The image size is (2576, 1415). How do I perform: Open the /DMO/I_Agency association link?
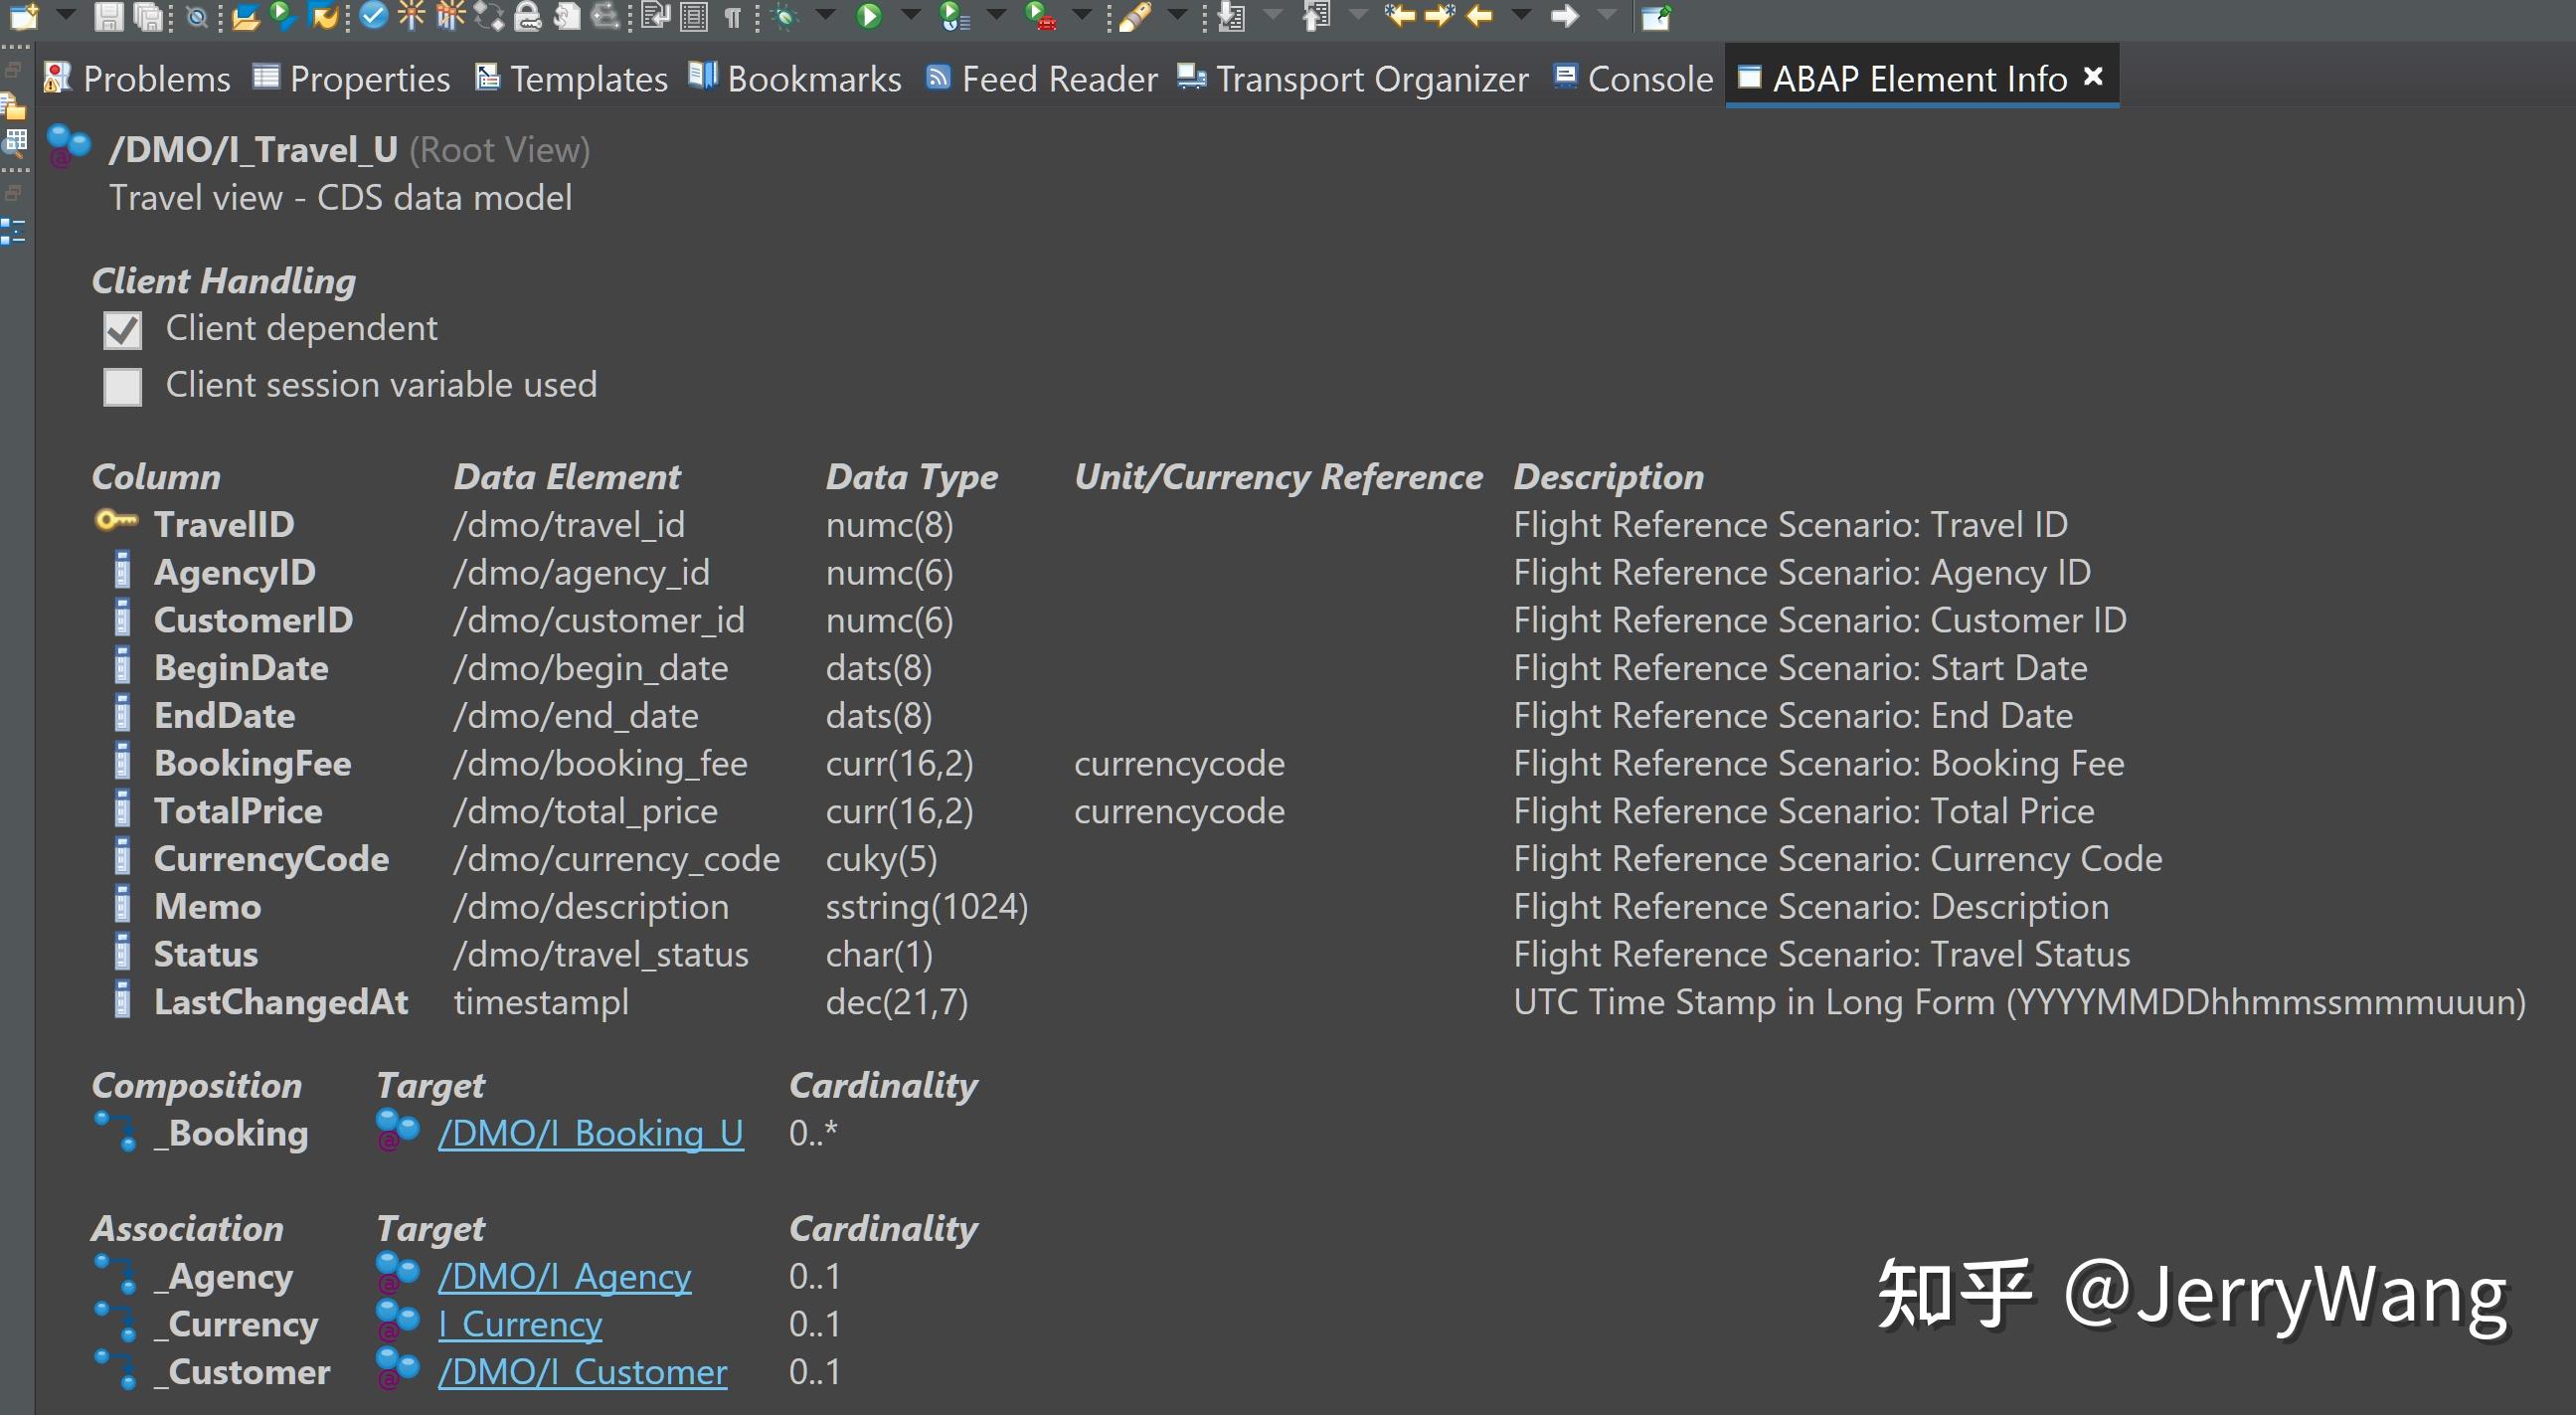[x=565, y=1276]
